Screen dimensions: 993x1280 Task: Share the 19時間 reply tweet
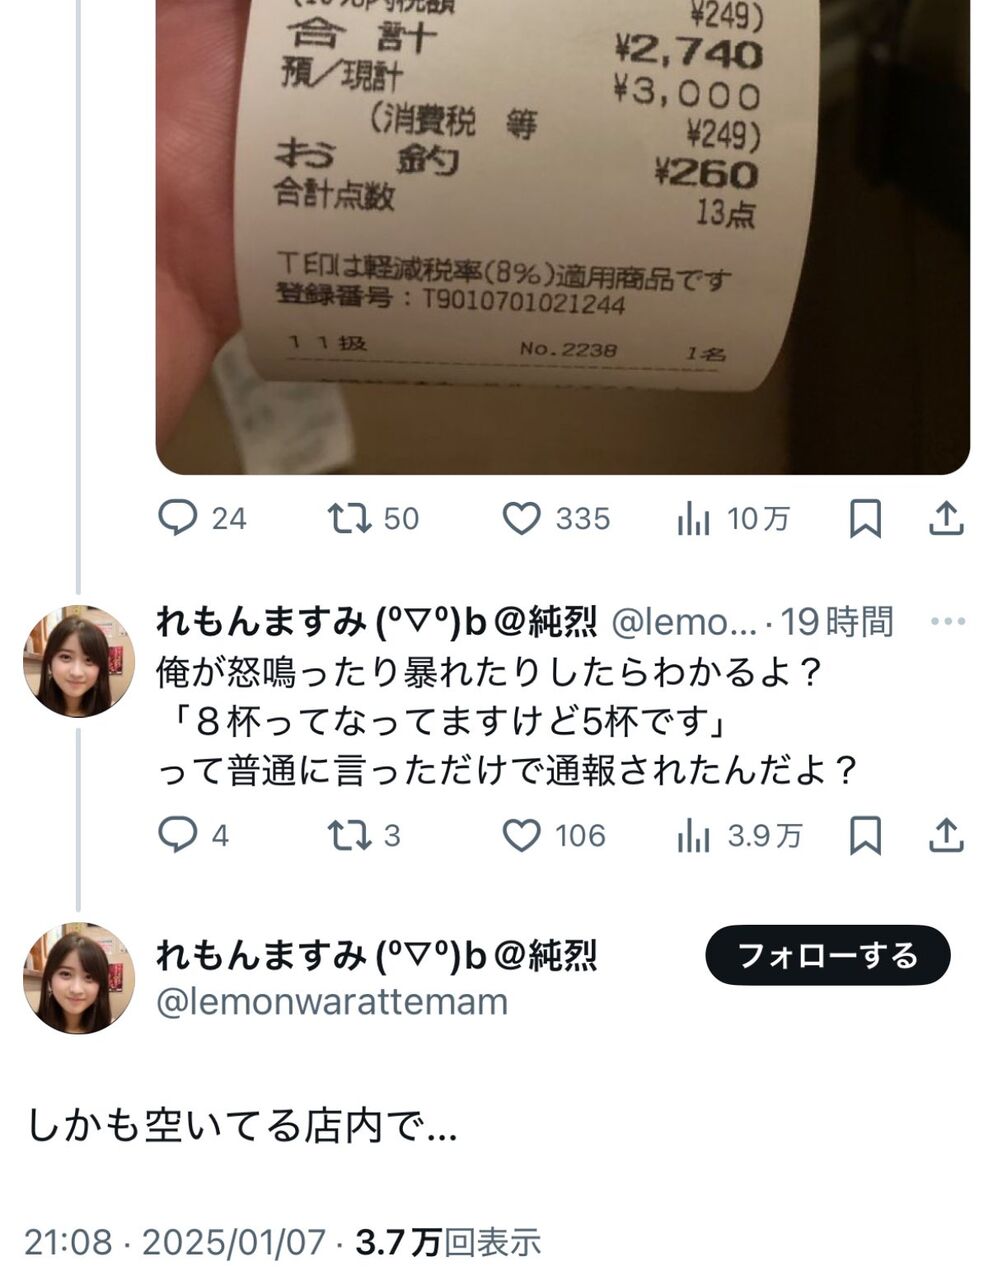pos(946,835)
